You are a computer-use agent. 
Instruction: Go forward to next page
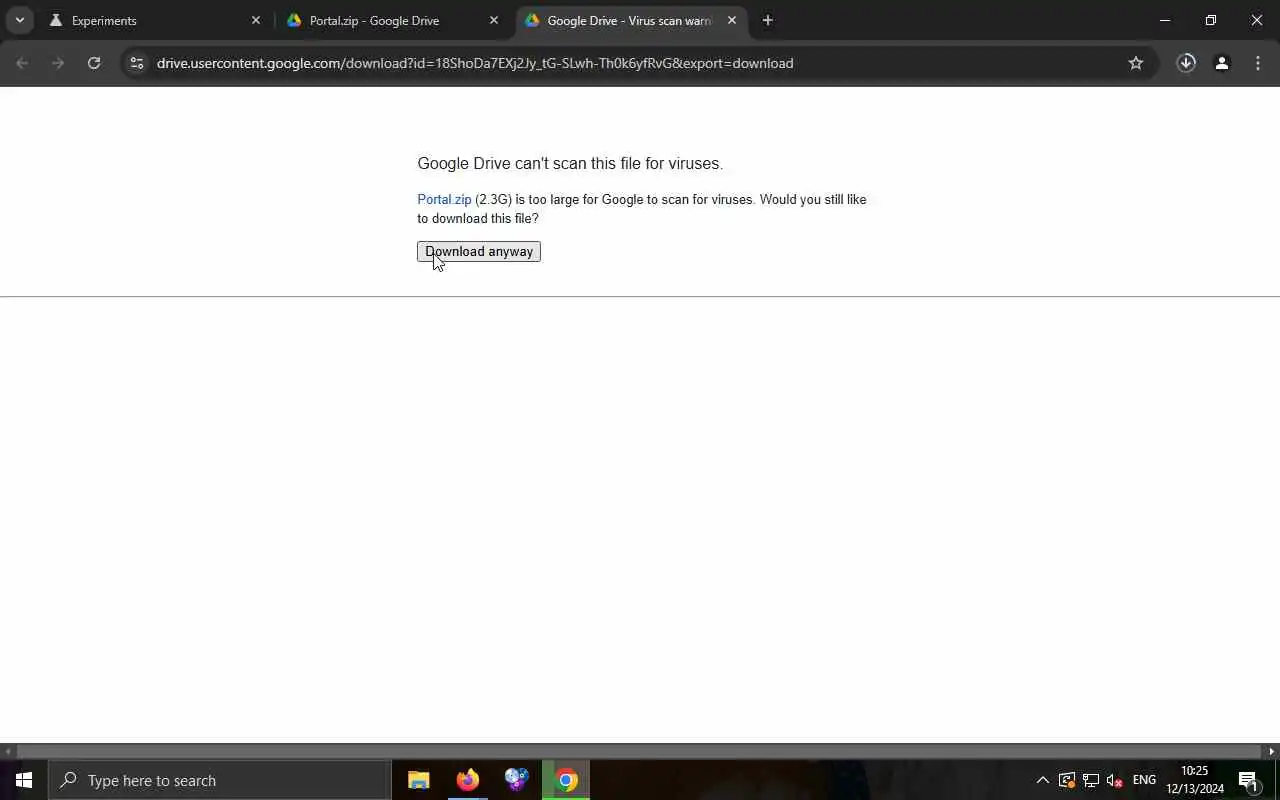click(x=58, y=63)
